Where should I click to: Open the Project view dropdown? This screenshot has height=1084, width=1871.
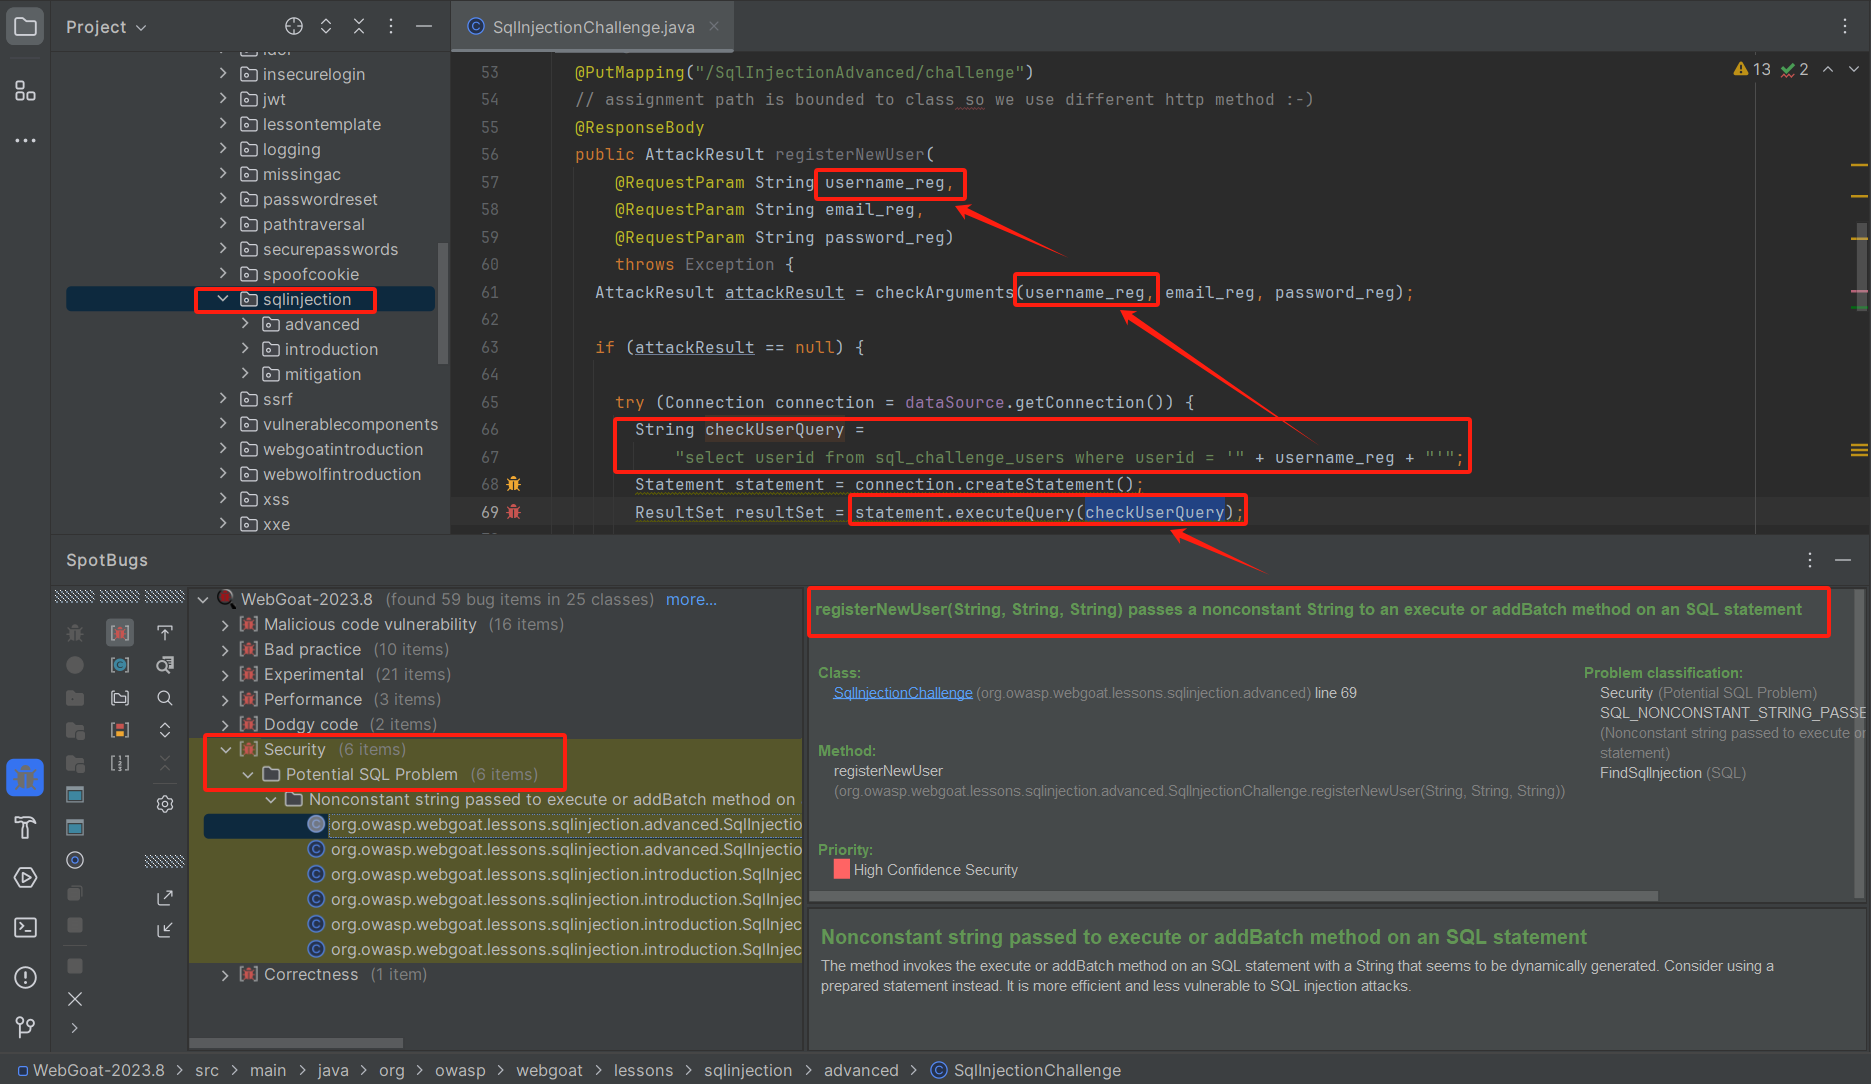tap(106, 27)
